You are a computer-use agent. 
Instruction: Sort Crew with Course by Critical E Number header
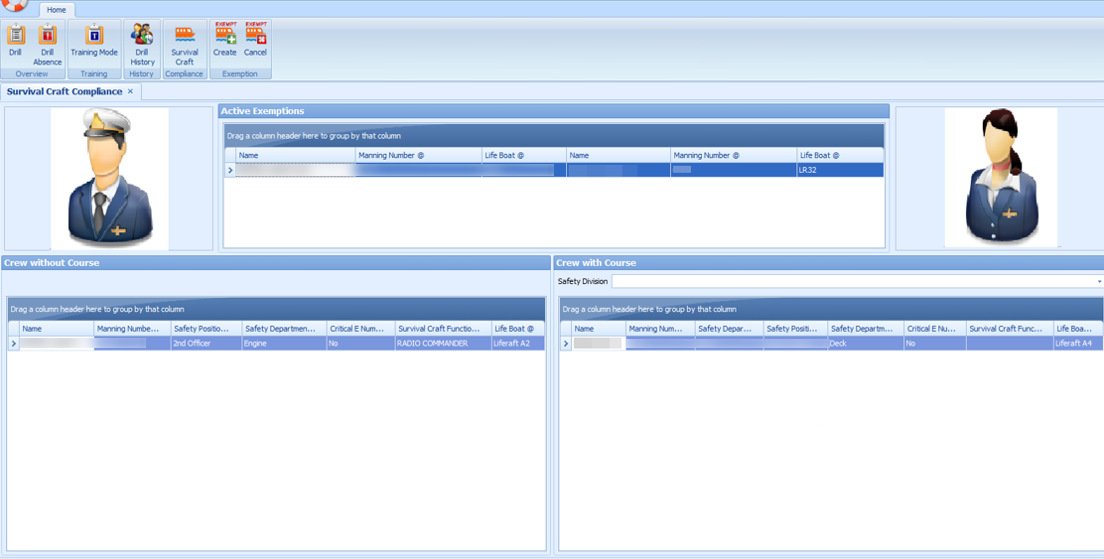935,329
